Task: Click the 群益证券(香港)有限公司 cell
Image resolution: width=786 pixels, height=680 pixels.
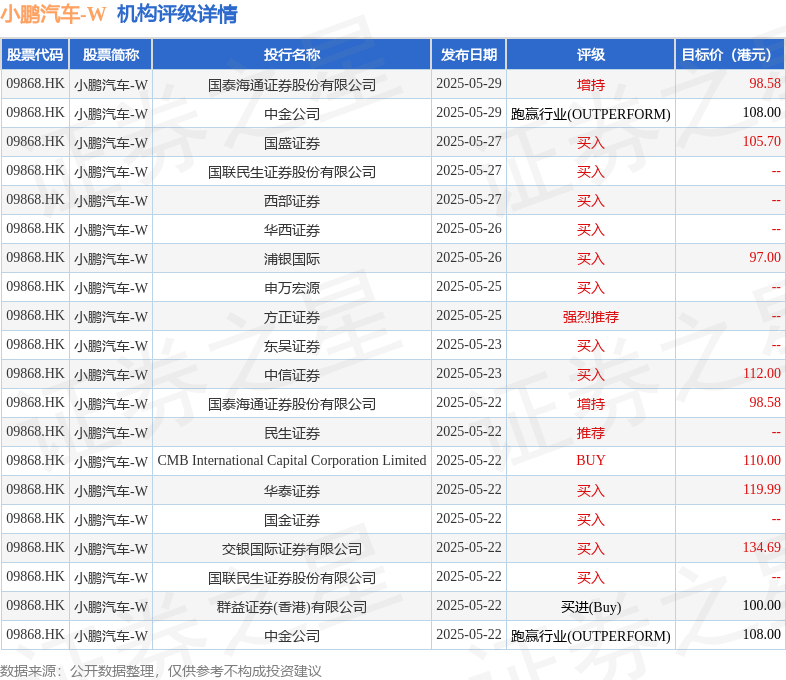Action: [x=292, y=607]
